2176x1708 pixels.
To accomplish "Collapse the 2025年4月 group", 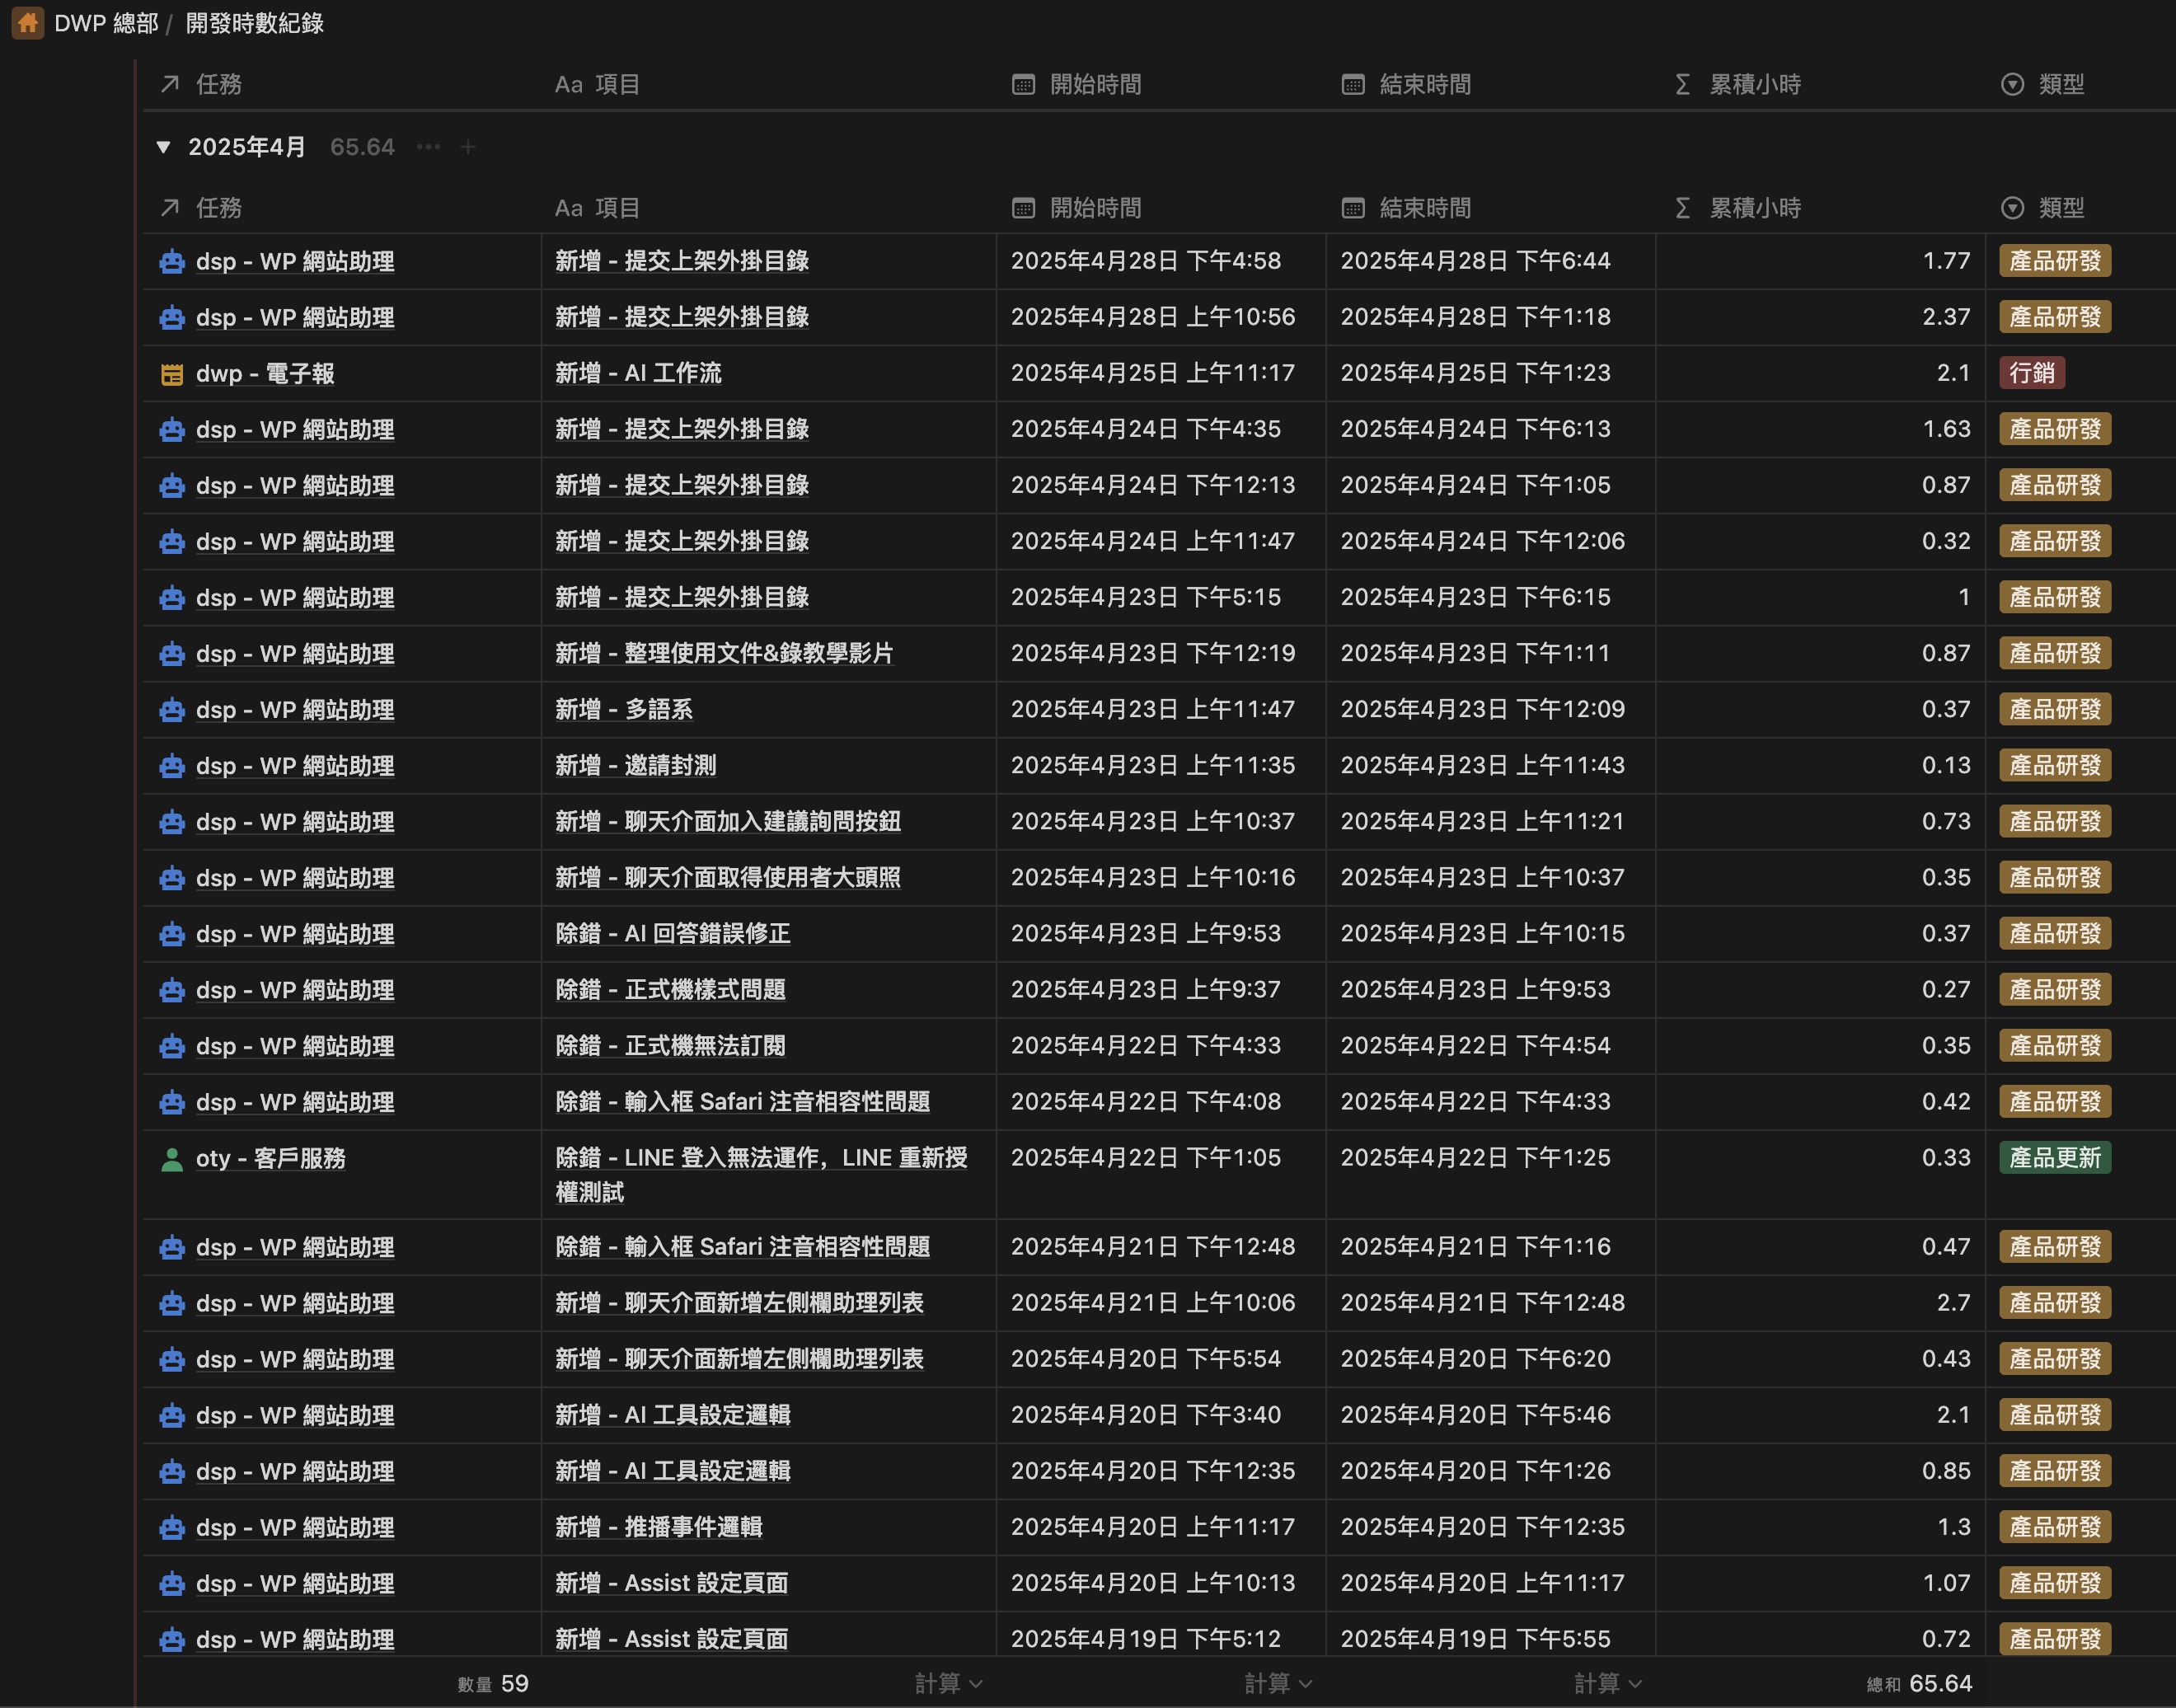I will point(163,147).
